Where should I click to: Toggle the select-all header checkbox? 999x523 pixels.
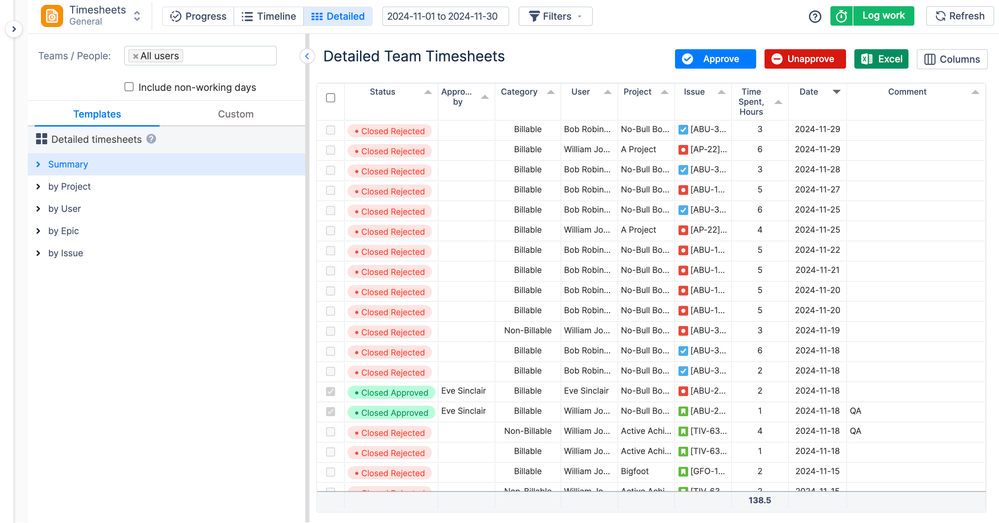pyautogui.click(x=331, y=97)
